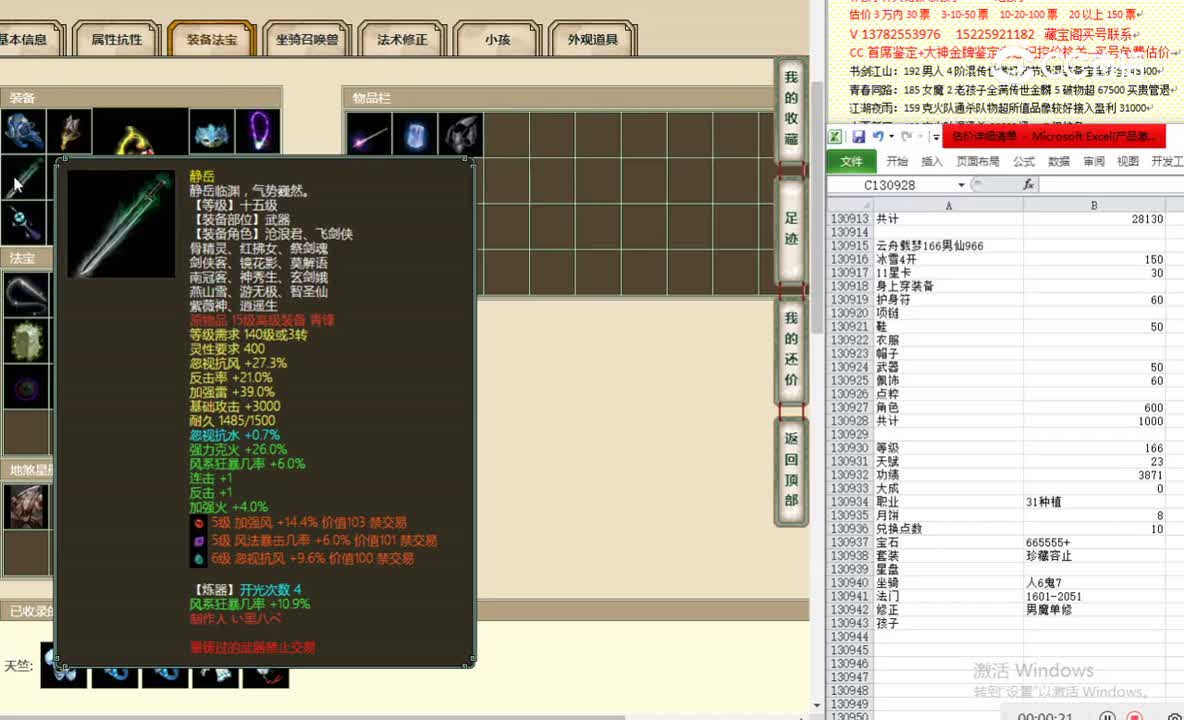Select the blue armor in equipment slots
The height and width of the screenshot is (720, 1184).
tap(23, 131)
